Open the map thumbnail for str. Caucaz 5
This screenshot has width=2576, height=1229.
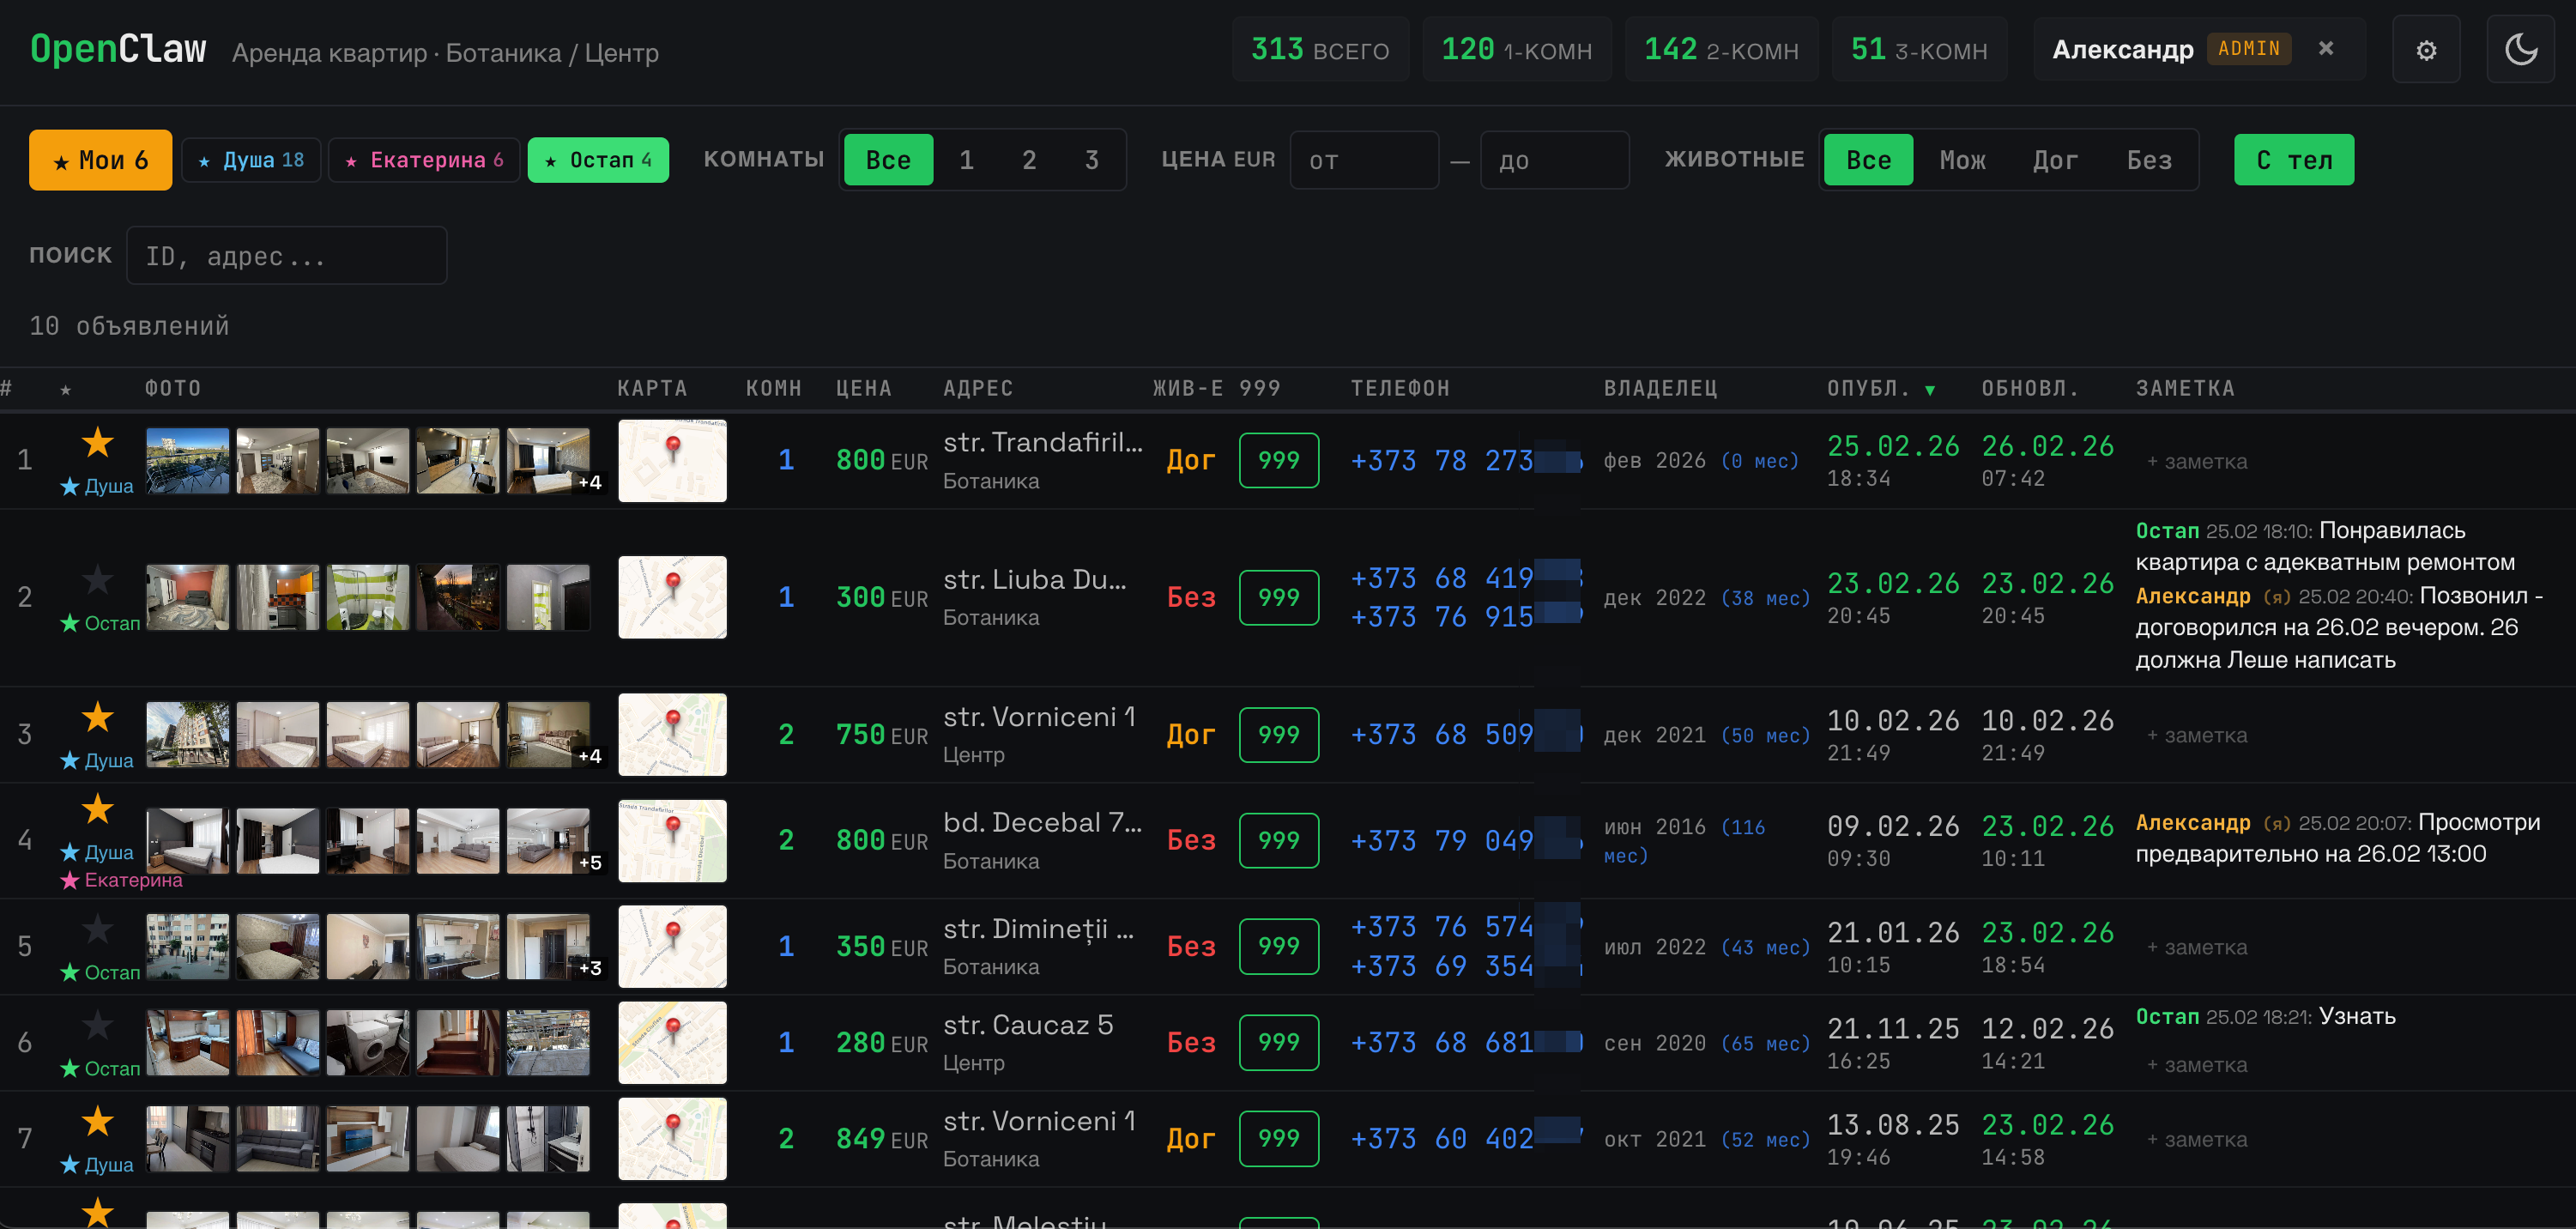(672, 1042)
